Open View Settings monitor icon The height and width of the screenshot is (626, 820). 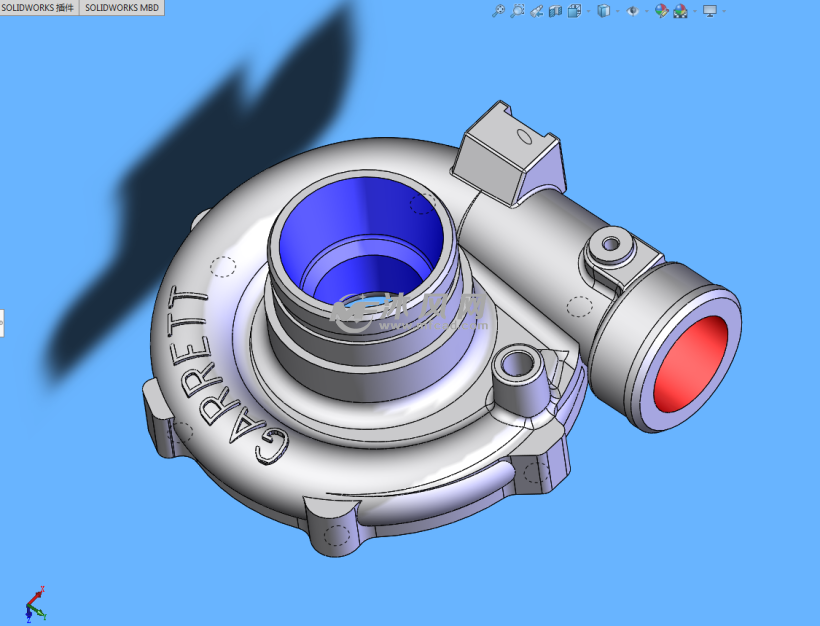pyautogui.click(x=710, y=11)
